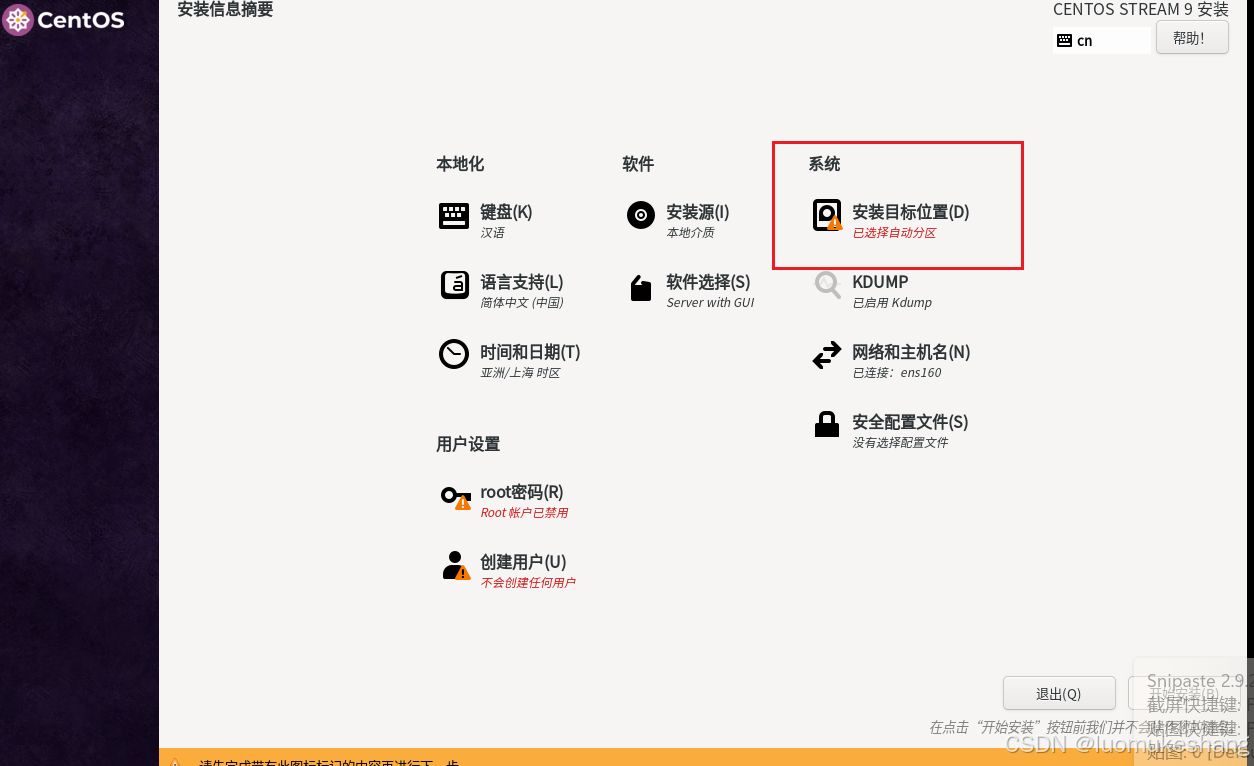This screenshot has width=1254, height=766.
Task: Open Language Support (语言支持) icon
Action: point(454,285)
